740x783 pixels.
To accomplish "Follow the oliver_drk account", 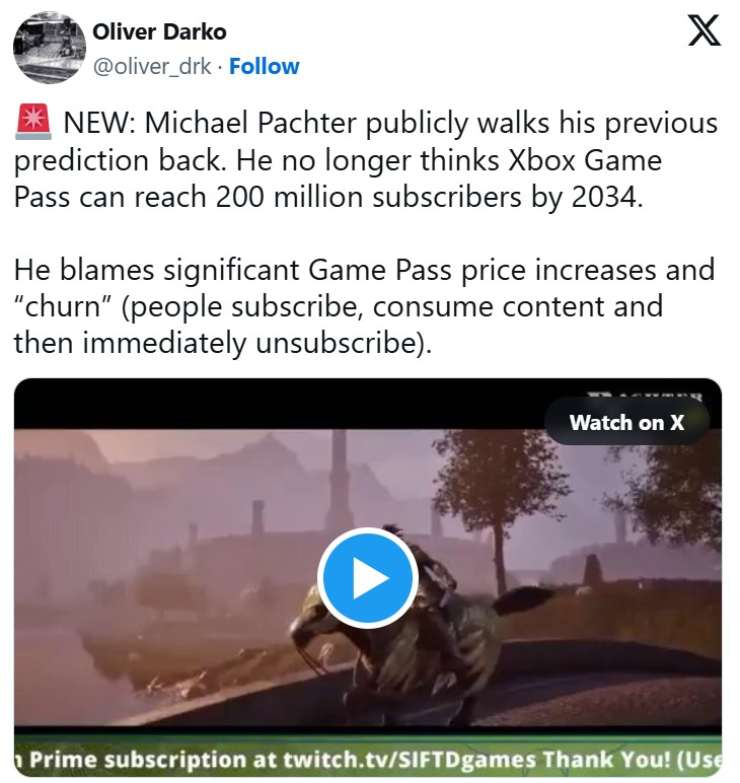I will (x=264, y=66).
